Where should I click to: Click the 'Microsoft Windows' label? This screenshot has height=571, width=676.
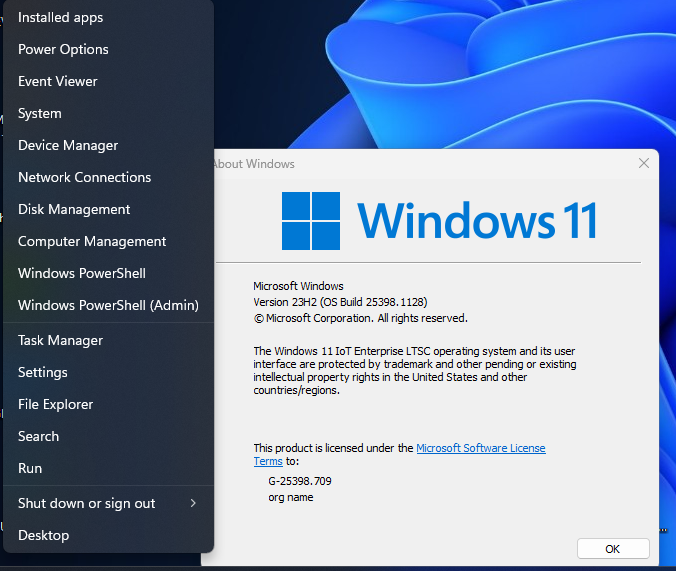tap(298, 286)
